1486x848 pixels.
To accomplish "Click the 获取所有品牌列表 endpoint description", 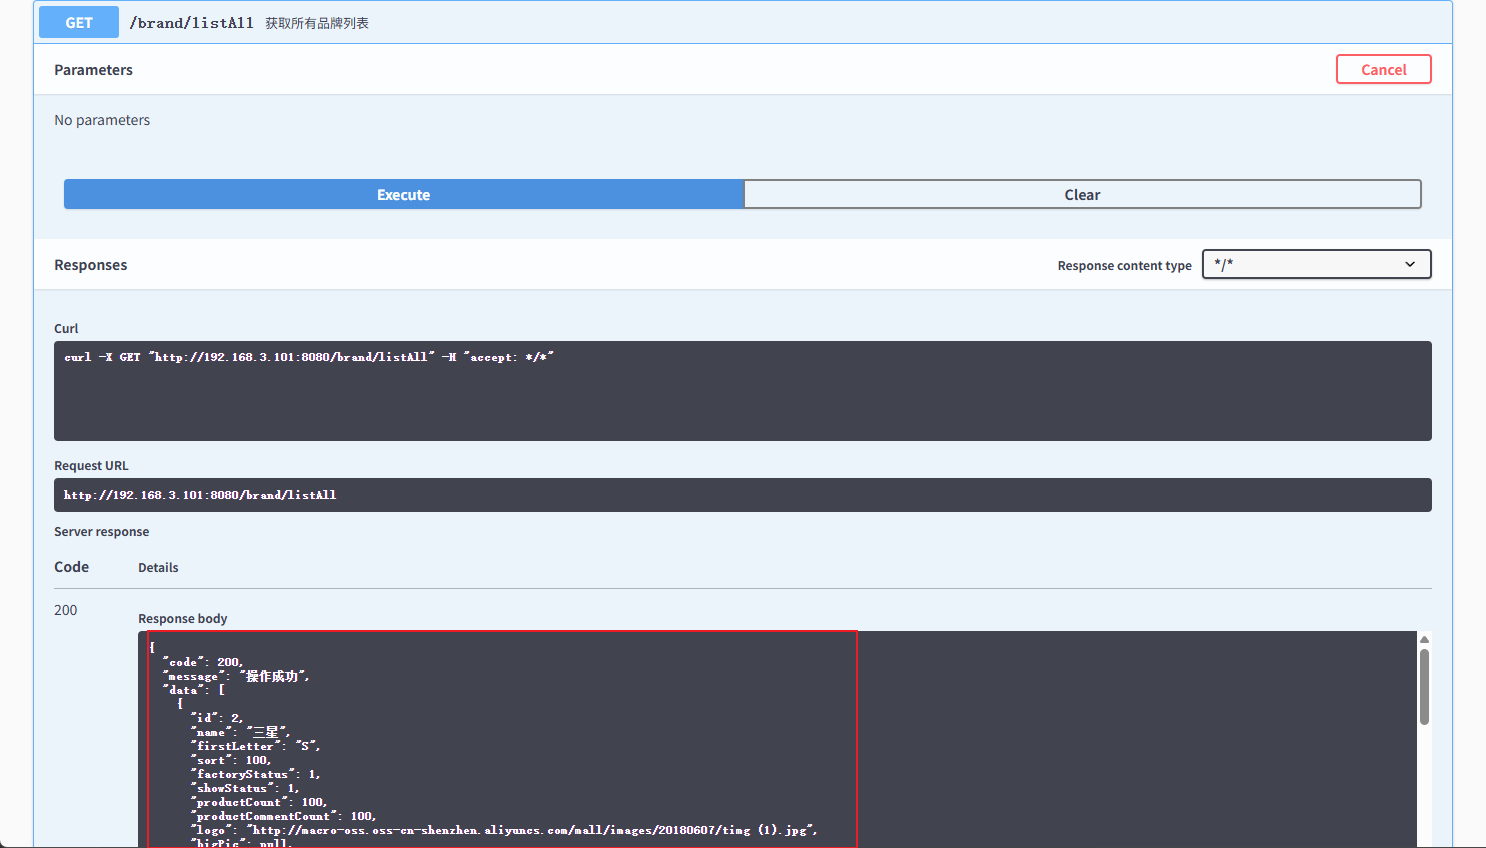I will [x=317, y=23].
